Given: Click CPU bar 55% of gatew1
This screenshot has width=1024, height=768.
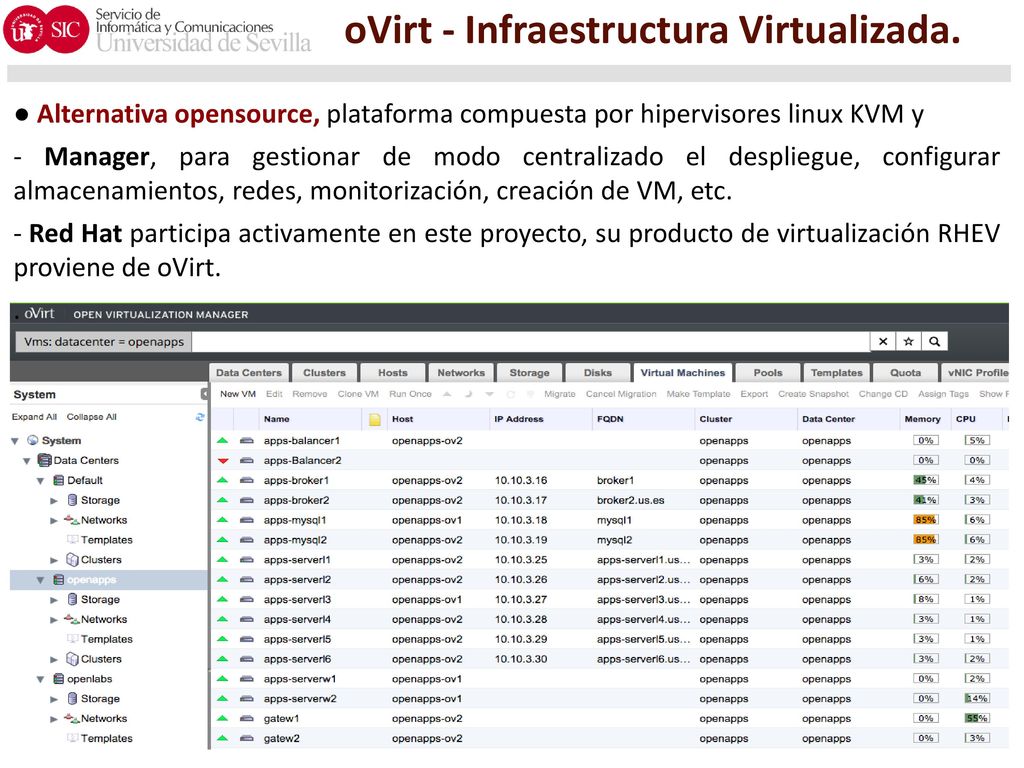Looking at the screenshot, I should coord(977,718).
